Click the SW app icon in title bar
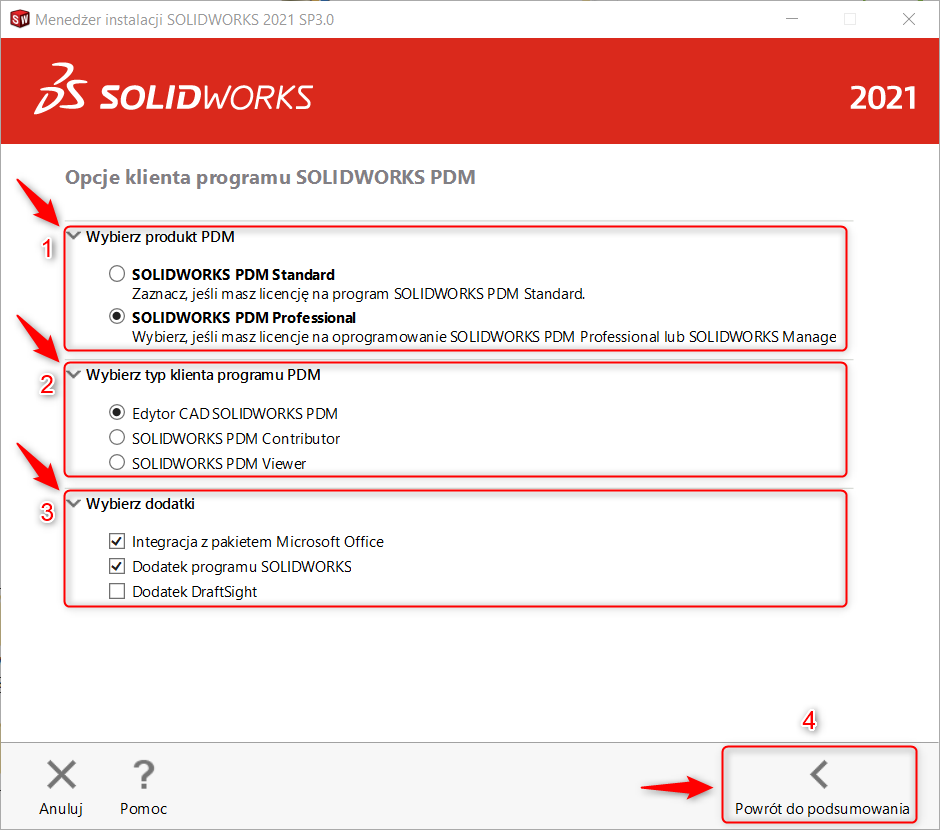This screenshot has width=940, height=830. tap(18, 19)
